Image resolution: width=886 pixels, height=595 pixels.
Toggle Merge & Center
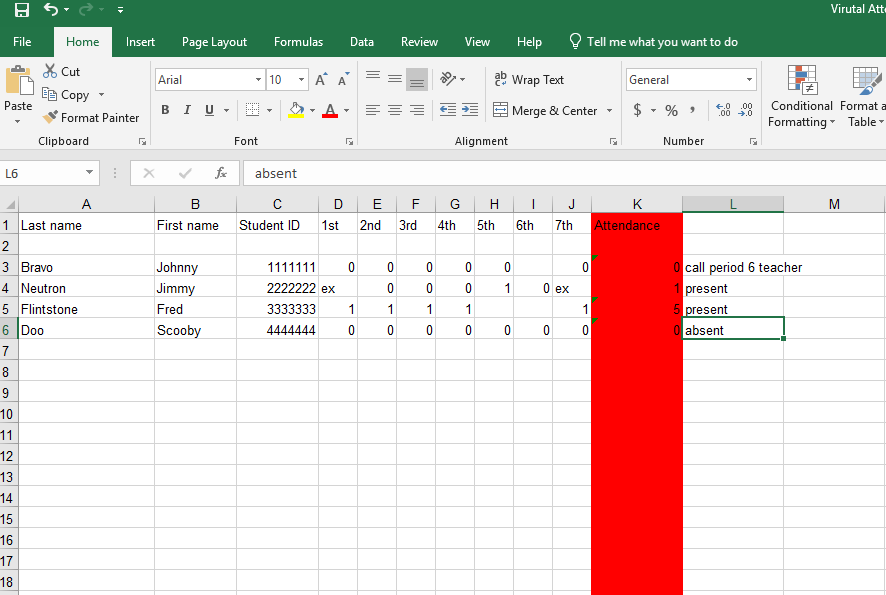coord(546,110)
